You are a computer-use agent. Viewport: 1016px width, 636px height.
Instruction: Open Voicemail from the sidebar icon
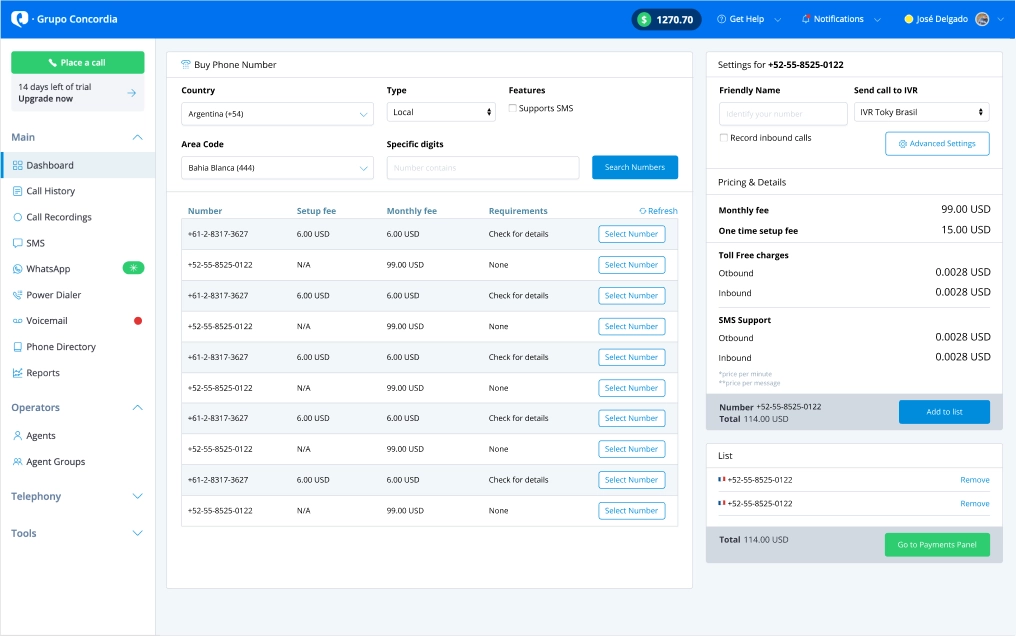[x=17, y=321]
